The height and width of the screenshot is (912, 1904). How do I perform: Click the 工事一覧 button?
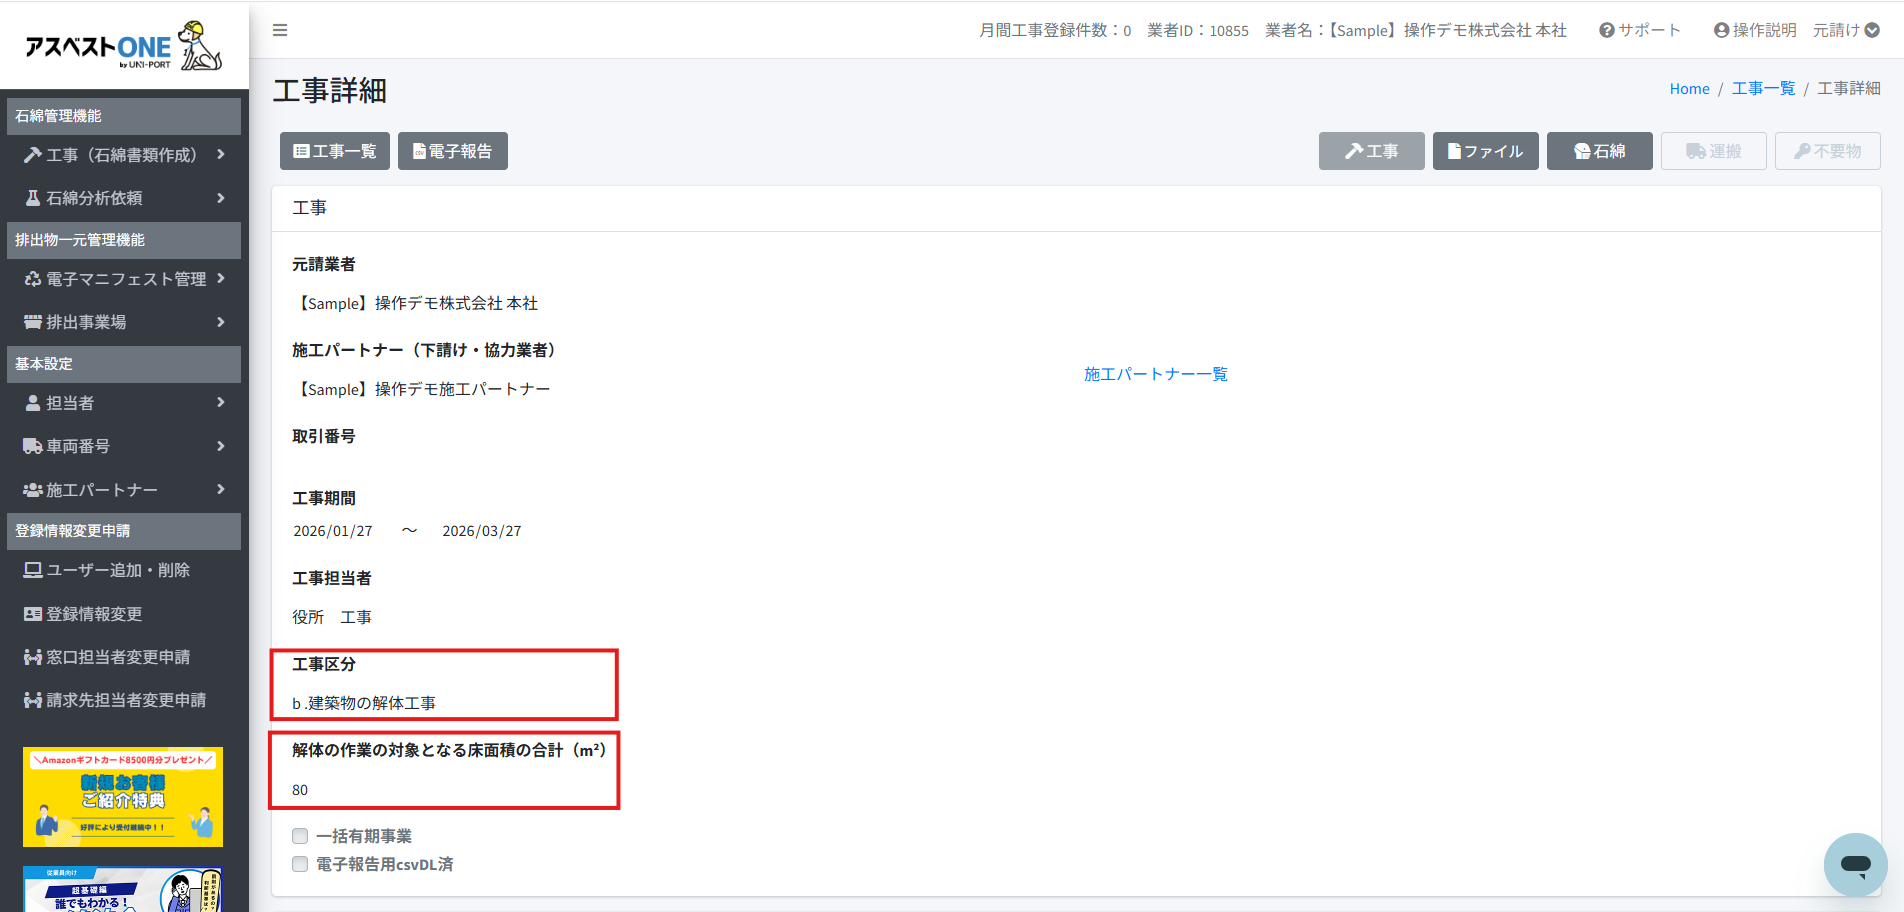point(335,151)
